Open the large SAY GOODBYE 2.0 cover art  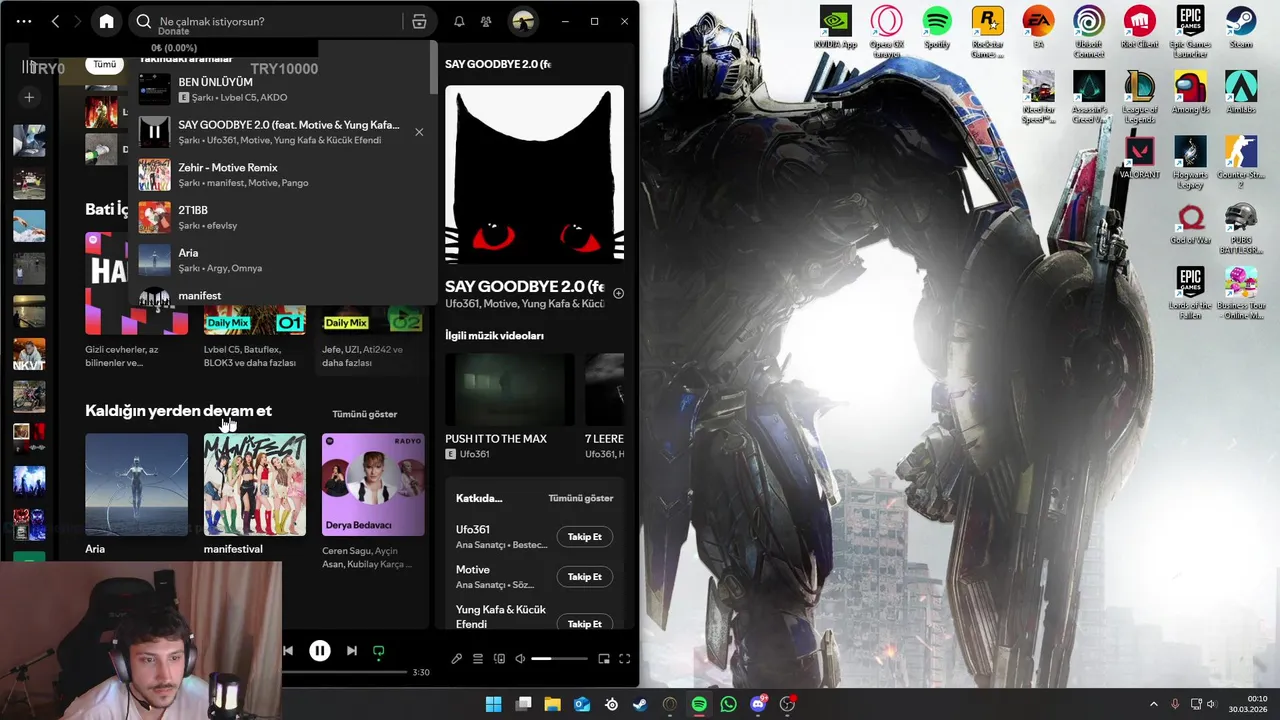click(x=534, y=174)
